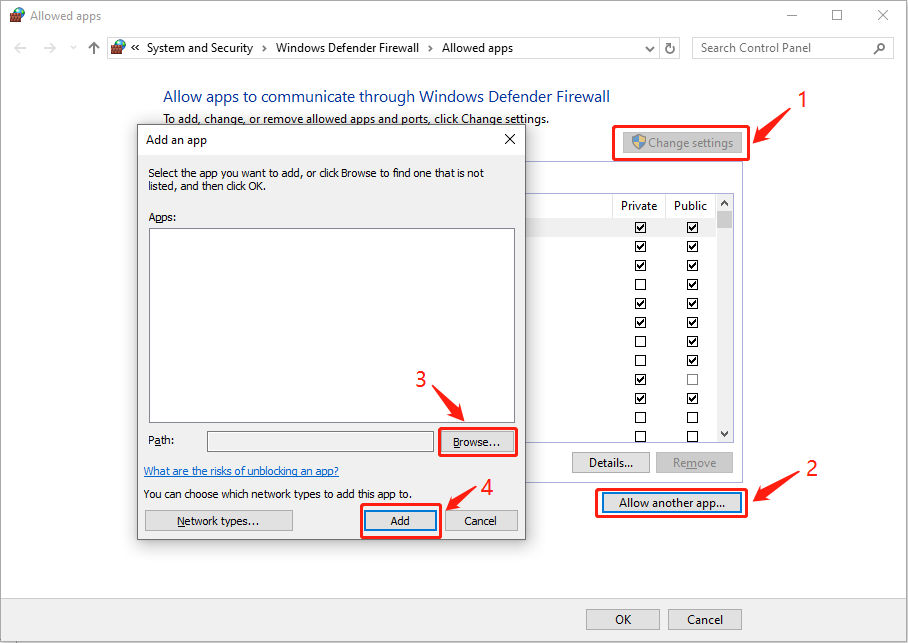Image resolution: width=908 pixels, height=643 pixels.
Task: Click the Change settings button
Action: pos(682,143)
